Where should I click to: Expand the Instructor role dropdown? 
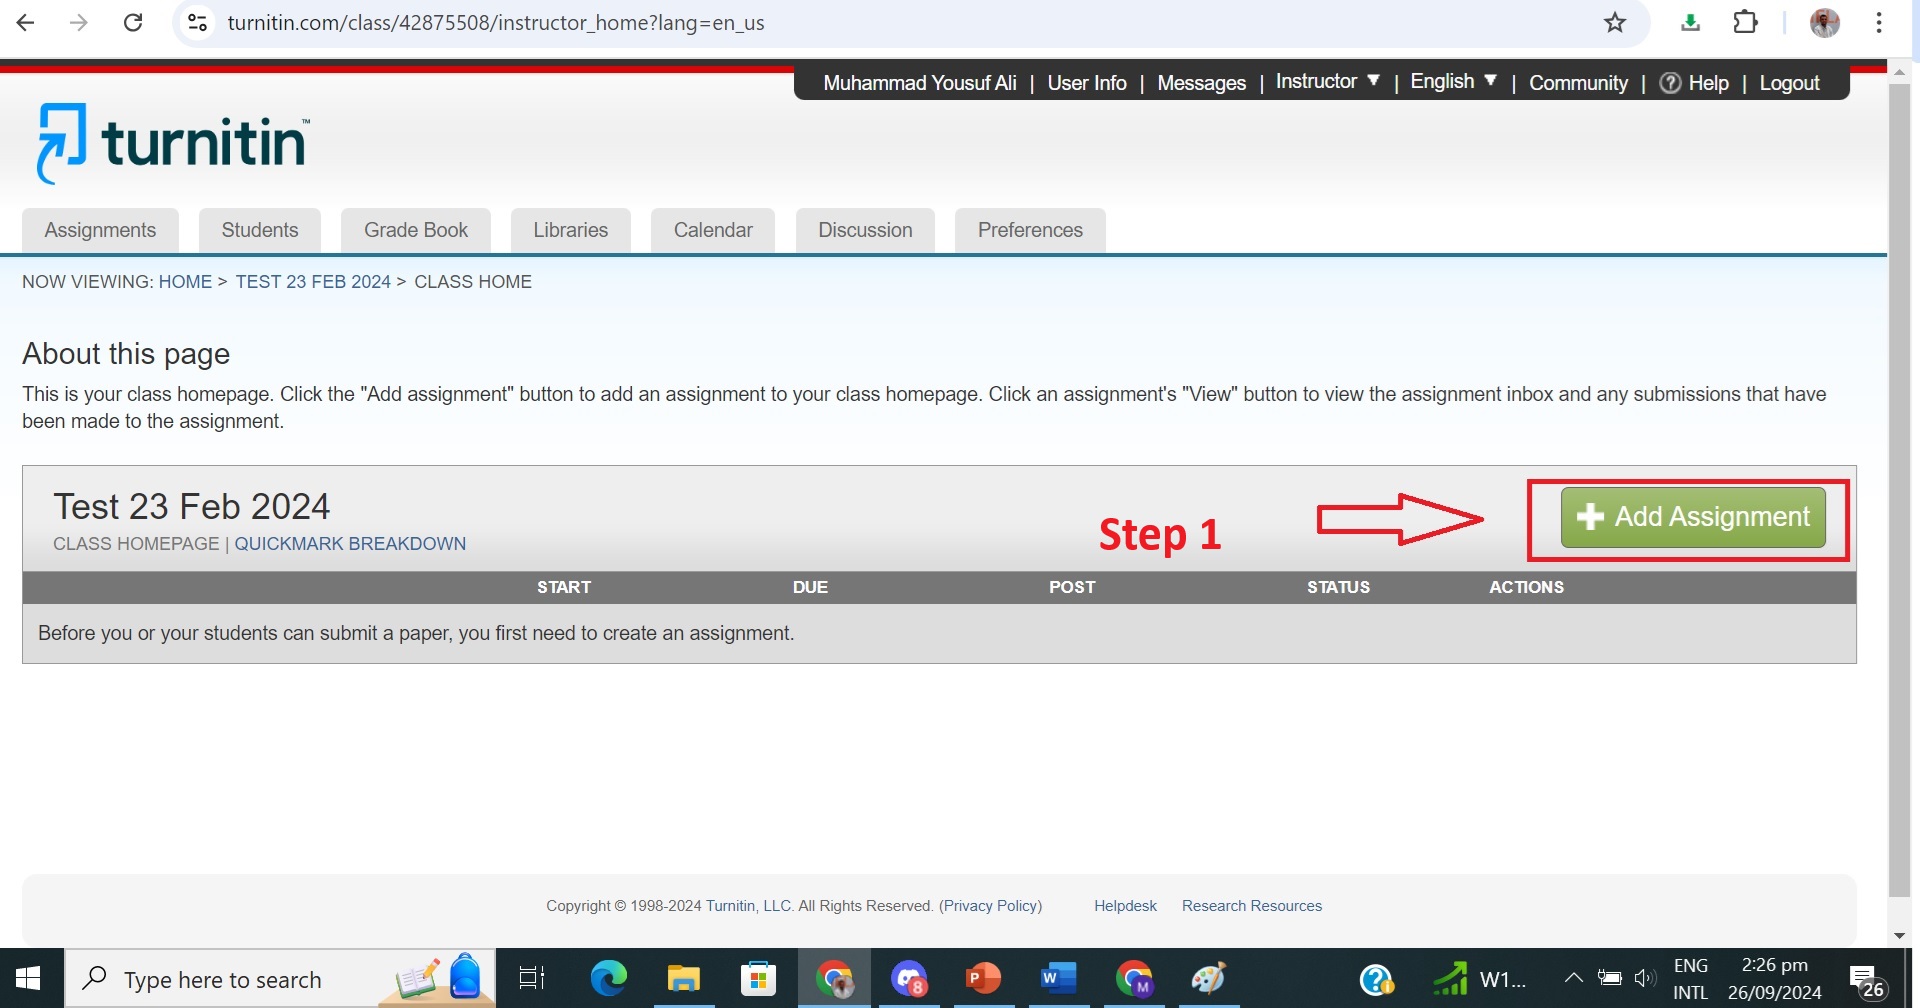click(x=1327, y=82)
